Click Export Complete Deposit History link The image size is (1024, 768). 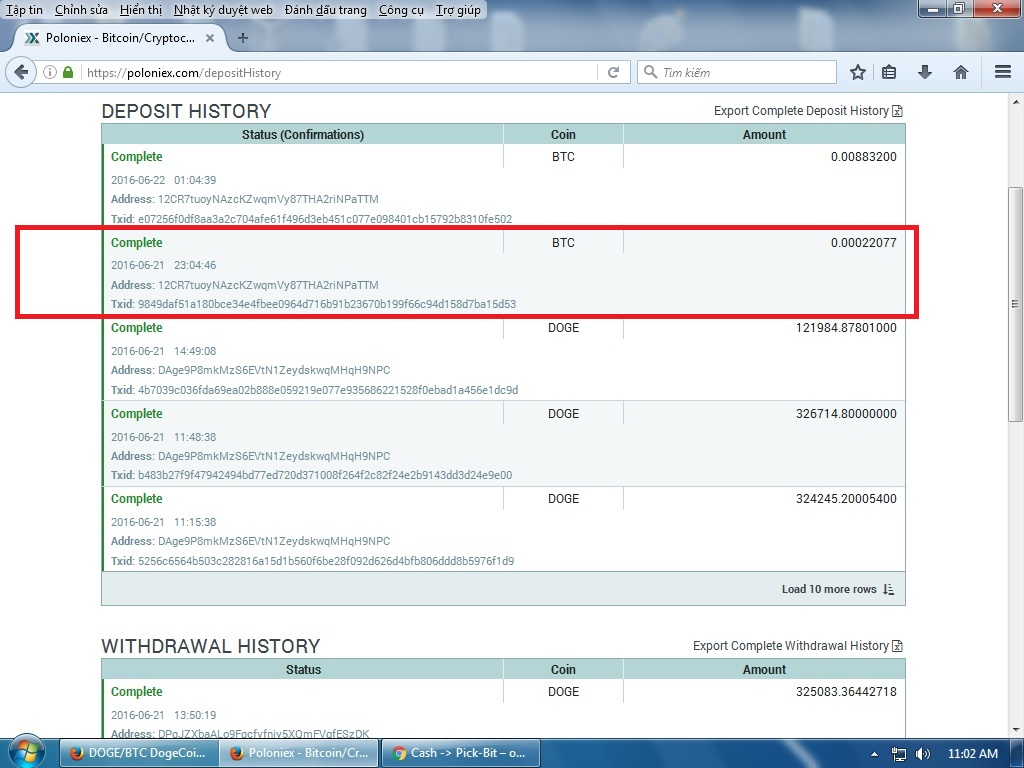pos(801,111)
